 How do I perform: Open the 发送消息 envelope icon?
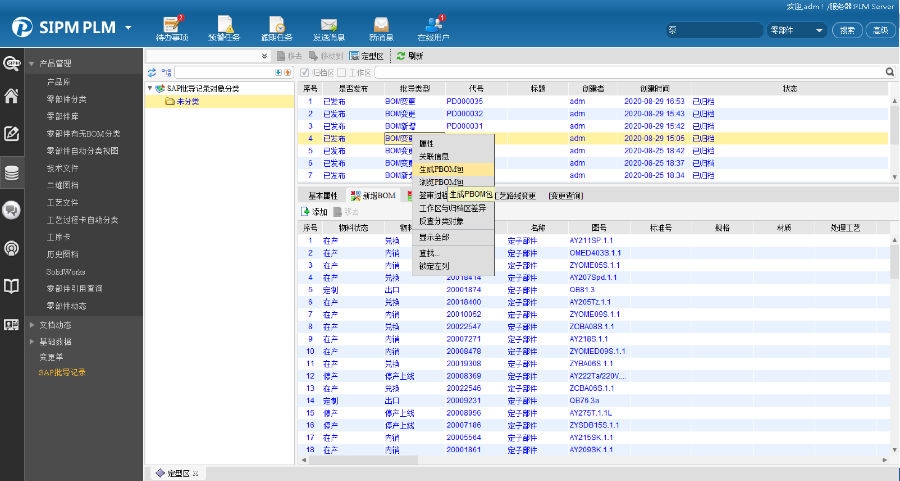(328, 24)
